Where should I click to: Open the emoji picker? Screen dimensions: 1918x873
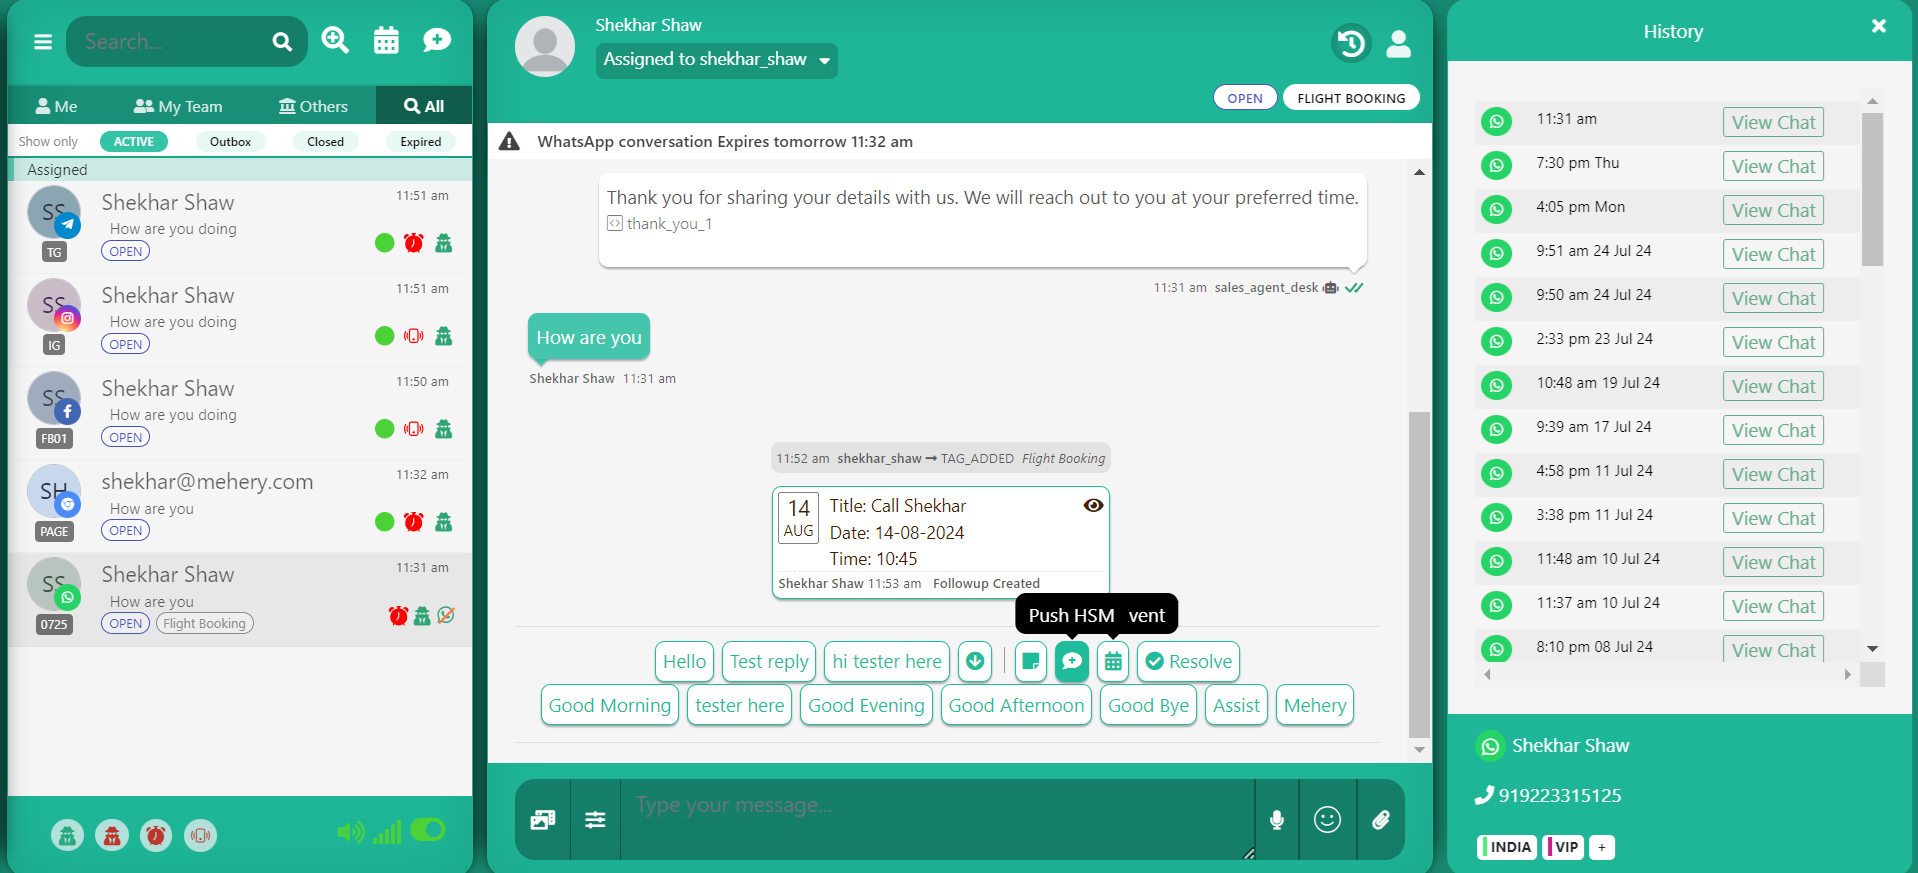[1327, 820]
